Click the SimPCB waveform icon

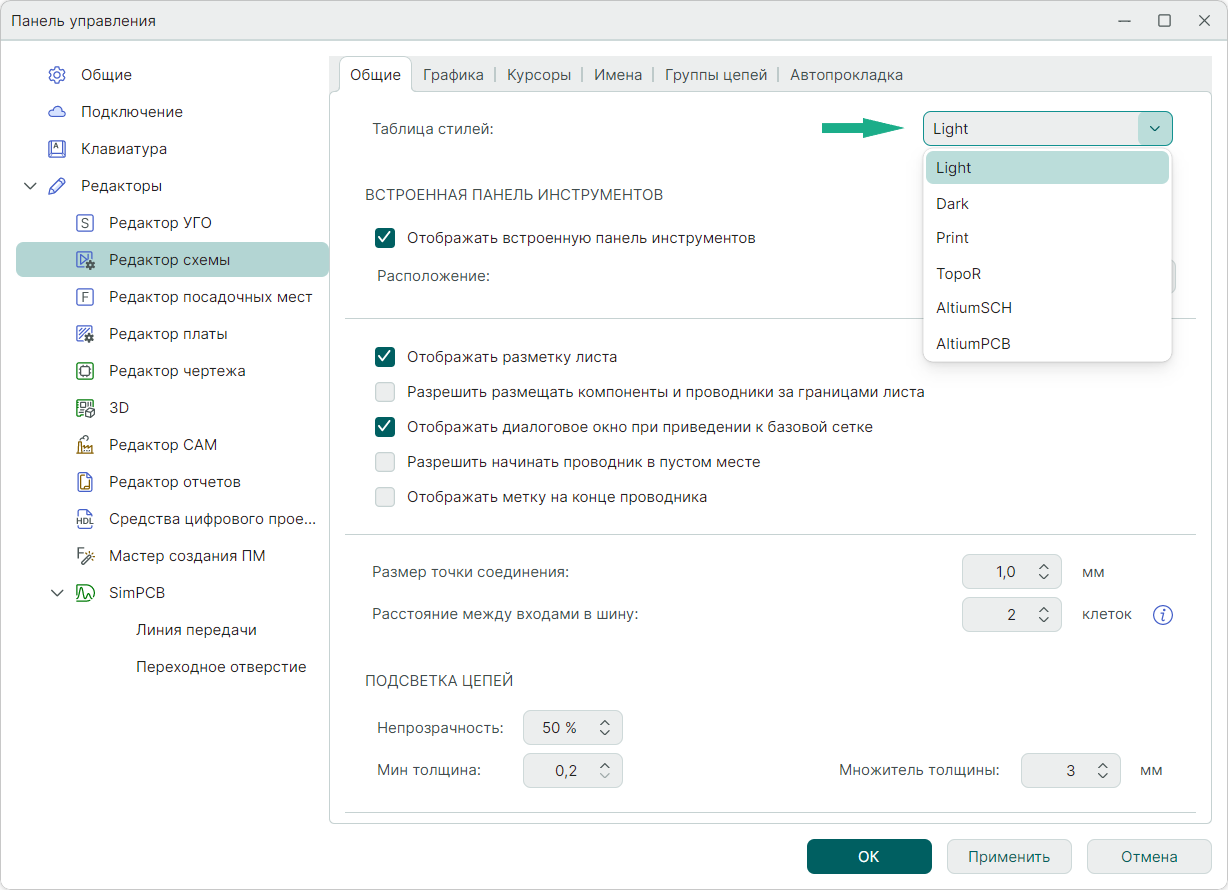tap(85, 593)
